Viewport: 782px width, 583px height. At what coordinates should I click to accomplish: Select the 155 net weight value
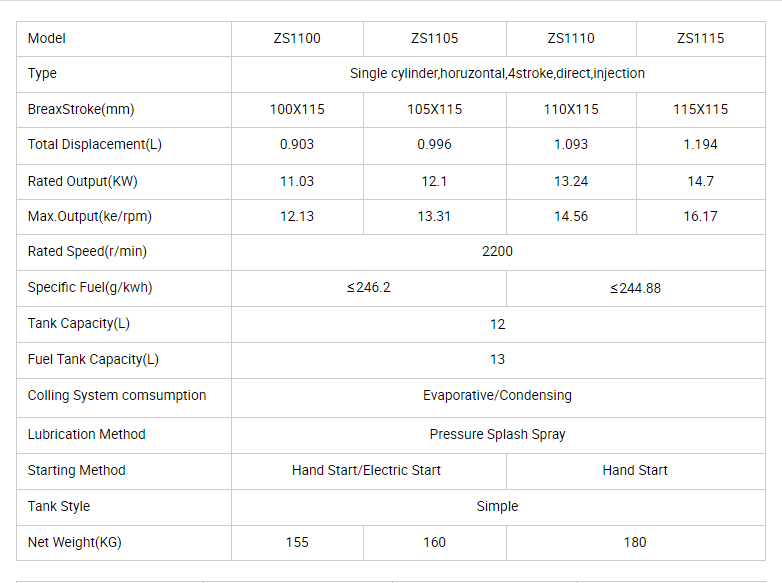click(297, 542)
